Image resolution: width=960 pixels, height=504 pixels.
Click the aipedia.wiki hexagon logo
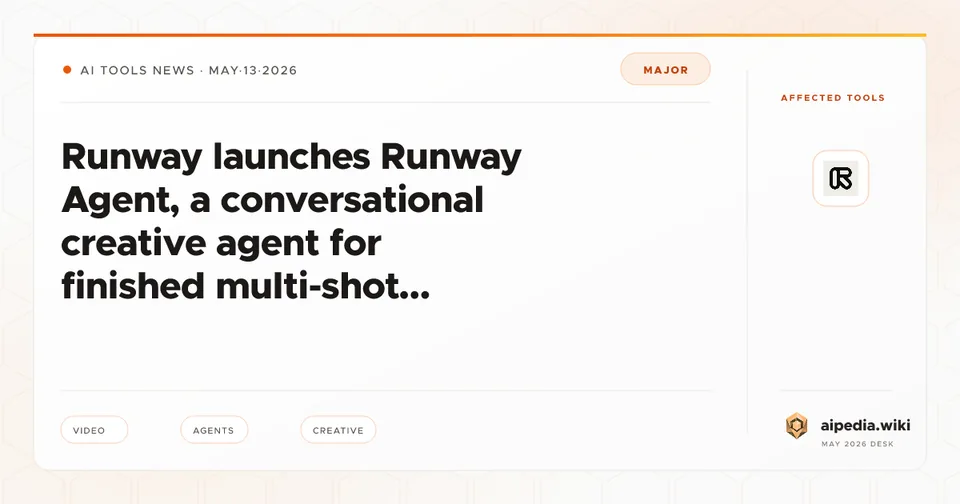click(x=797, y=426)
